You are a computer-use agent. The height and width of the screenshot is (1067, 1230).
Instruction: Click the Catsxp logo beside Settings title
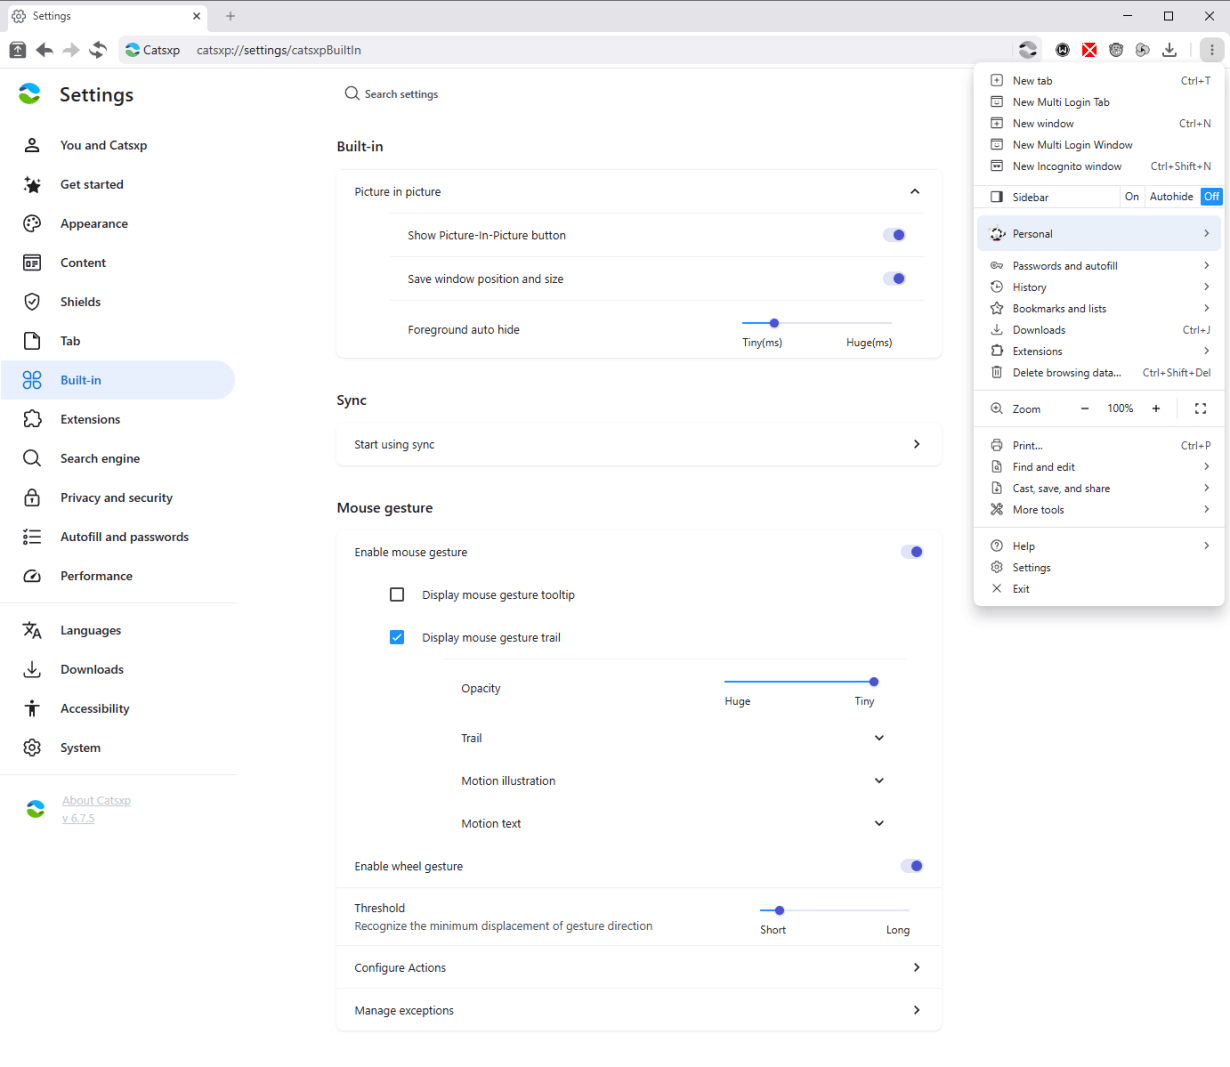(x=30, y=94)
